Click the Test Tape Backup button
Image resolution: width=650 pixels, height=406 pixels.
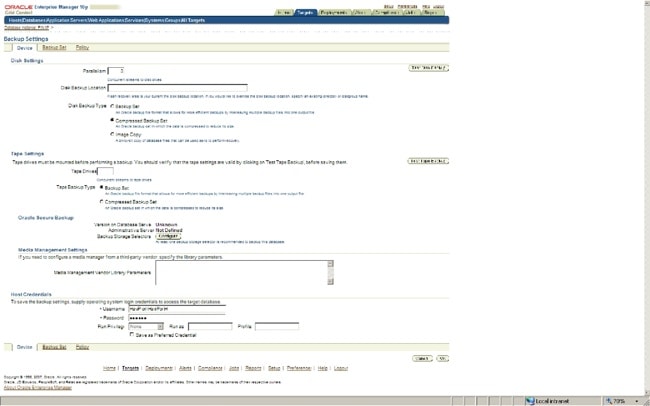click(428, 161)
